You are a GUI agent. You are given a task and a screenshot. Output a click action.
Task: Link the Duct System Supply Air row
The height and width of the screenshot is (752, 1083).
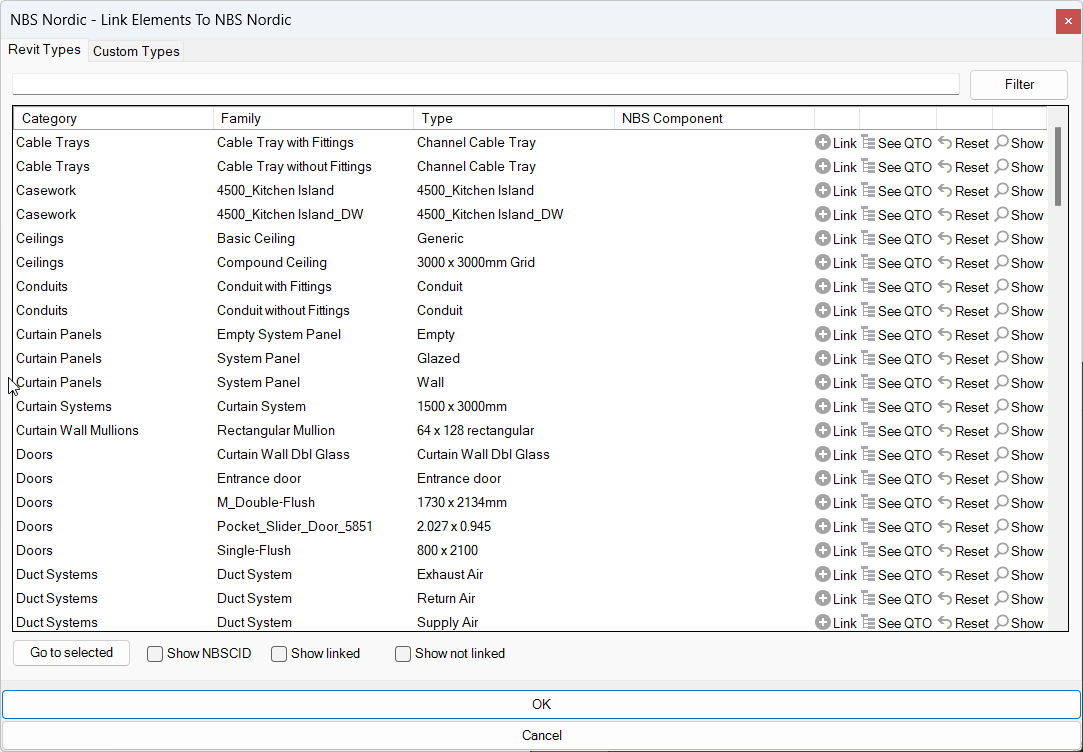point(836,623)
